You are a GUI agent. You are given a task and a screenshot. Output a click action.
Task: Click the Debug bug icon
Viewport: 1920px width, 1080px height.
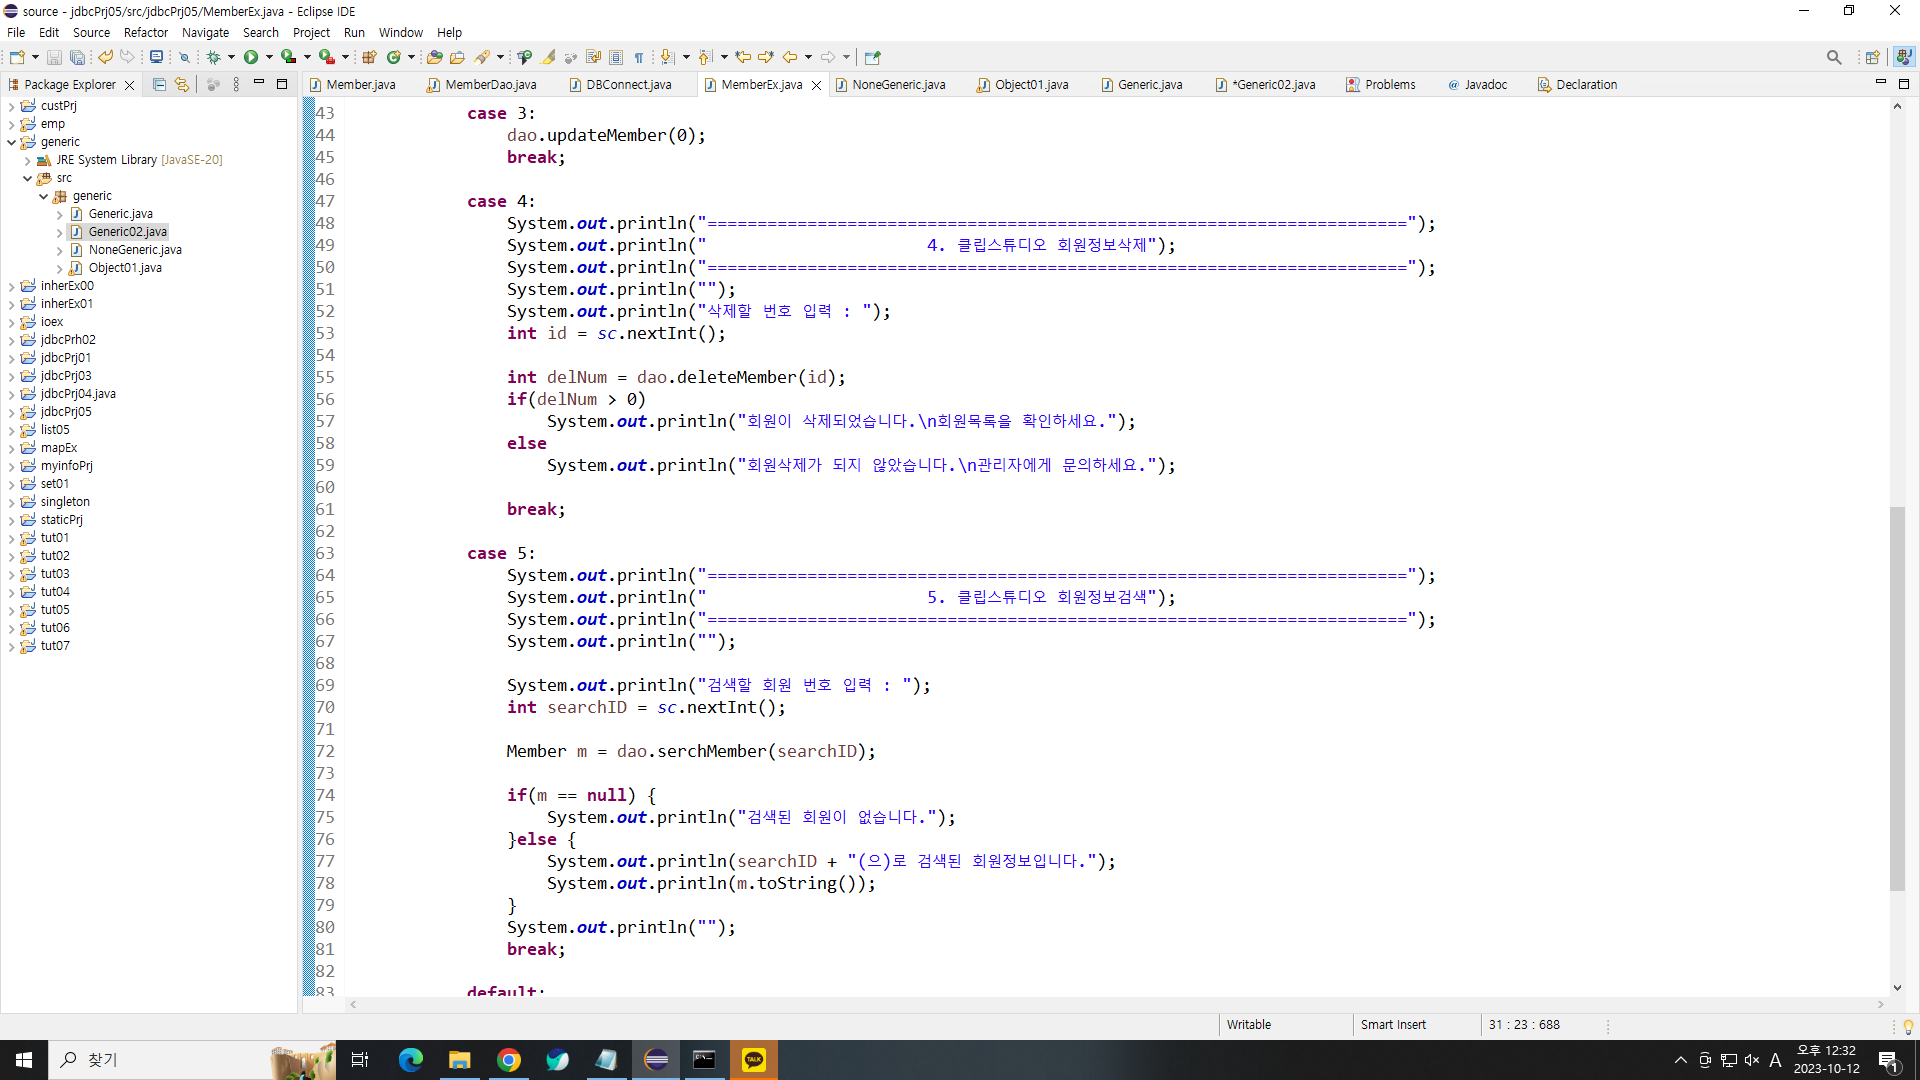pyautogui.click(x=213, y=57)
